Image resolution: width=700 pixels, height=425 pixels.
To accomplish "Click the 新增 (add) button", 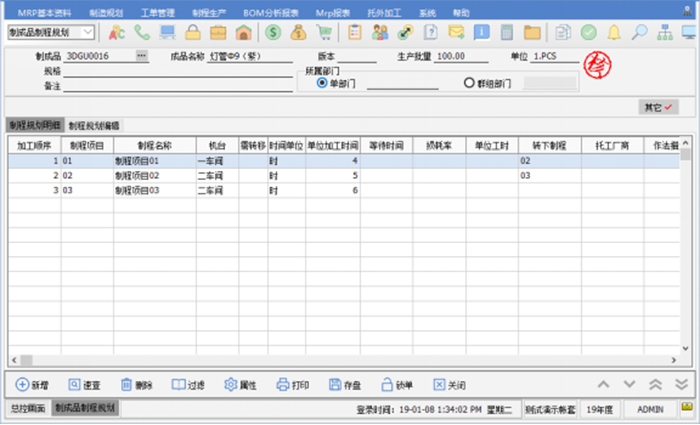I will click(33, 384).
